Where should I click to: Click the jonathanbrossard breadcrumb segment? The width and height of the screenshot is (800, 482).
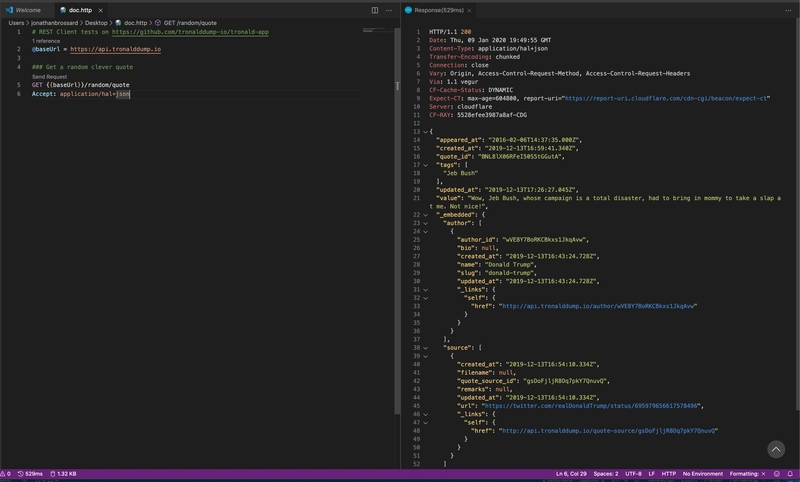[55, 23]
